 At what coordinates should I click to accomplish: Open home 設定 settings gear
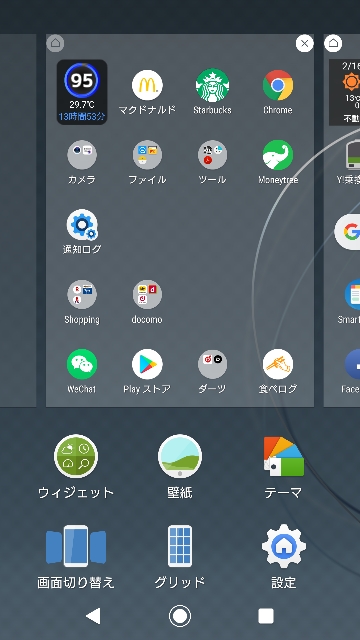point(284,546)
